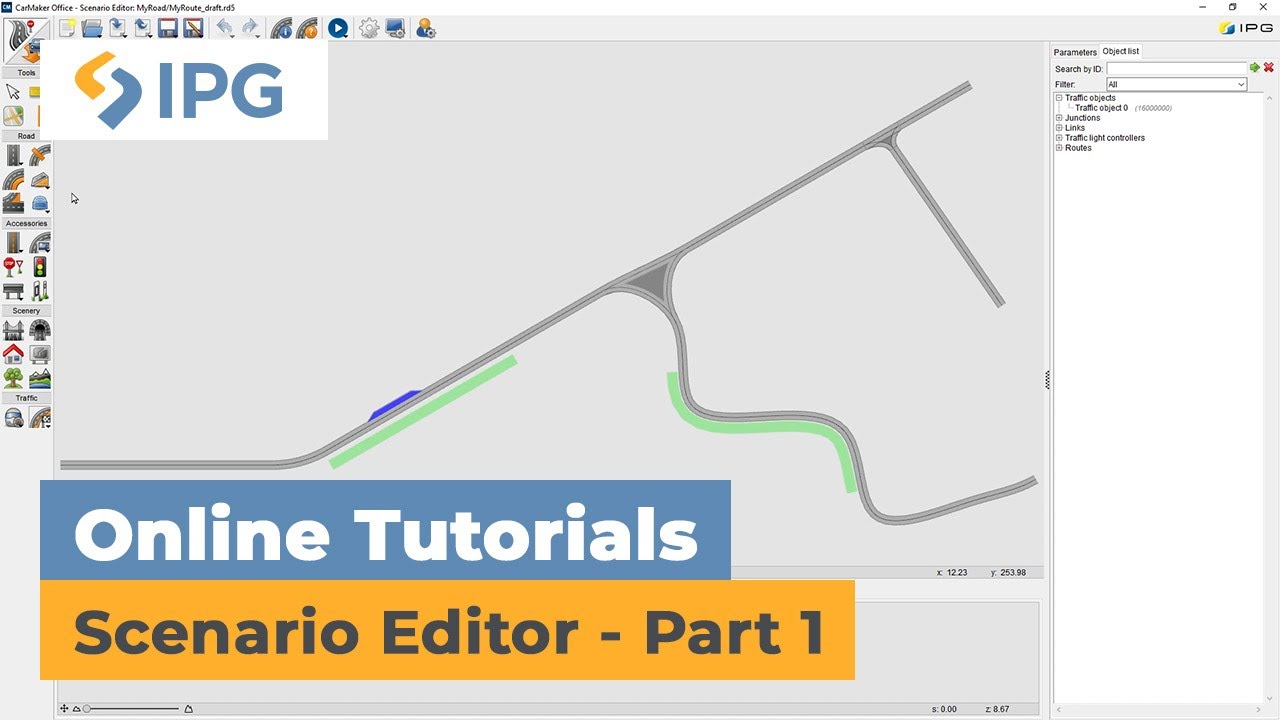The image size is (1280, 720).
Task: Select the bridge scenery tool
Action: point(14,330)
